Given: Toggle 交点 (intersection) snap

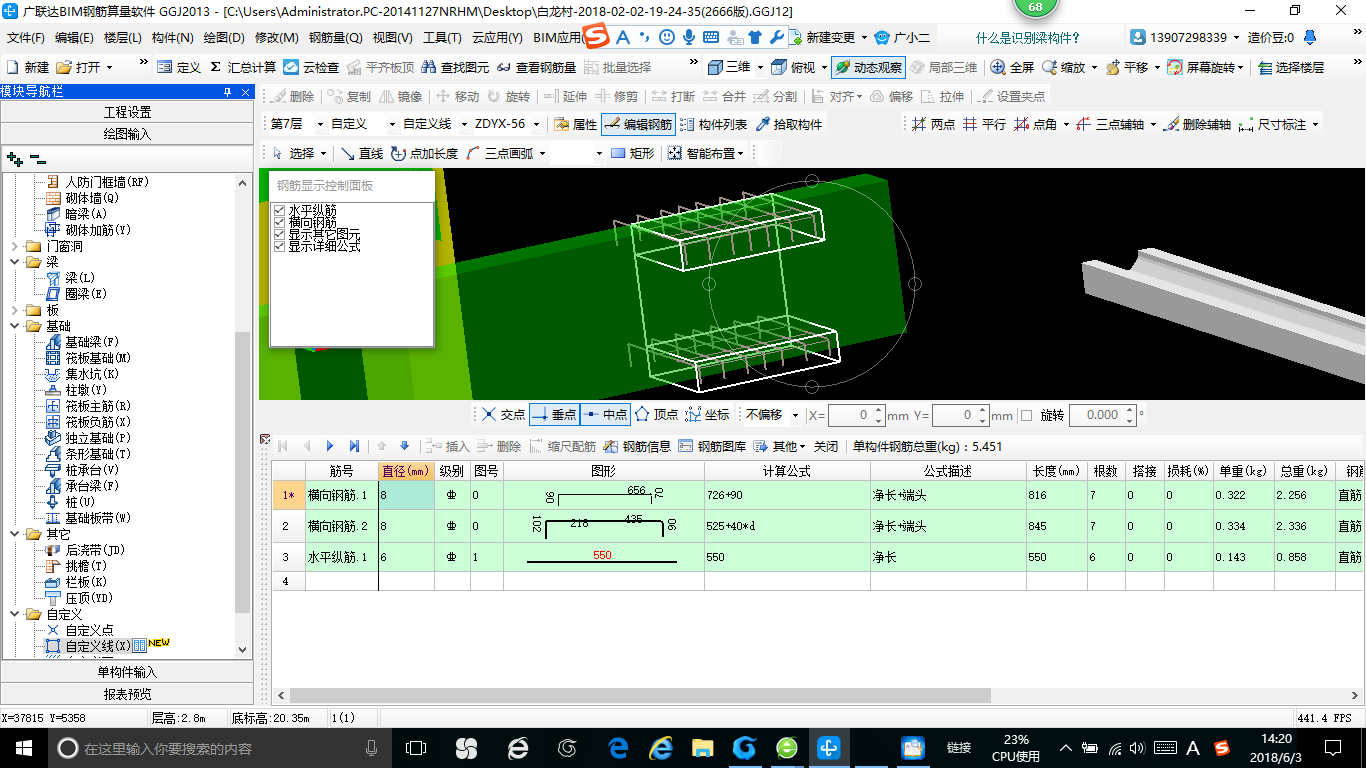Looking at the screenshot, I should (503, 414).
